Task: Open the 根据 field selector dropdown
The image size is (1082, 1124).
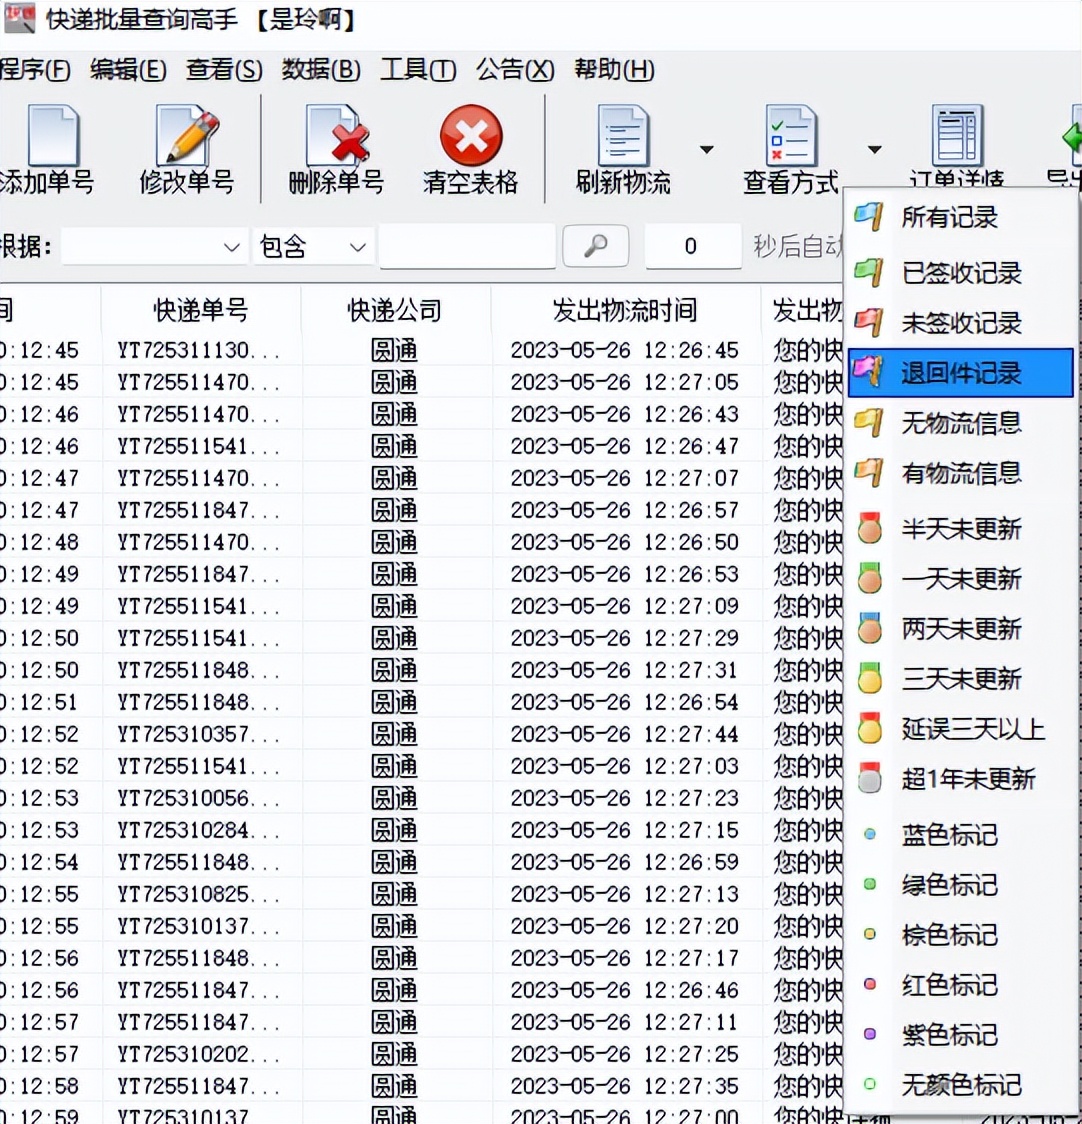Action: point(153,246)
